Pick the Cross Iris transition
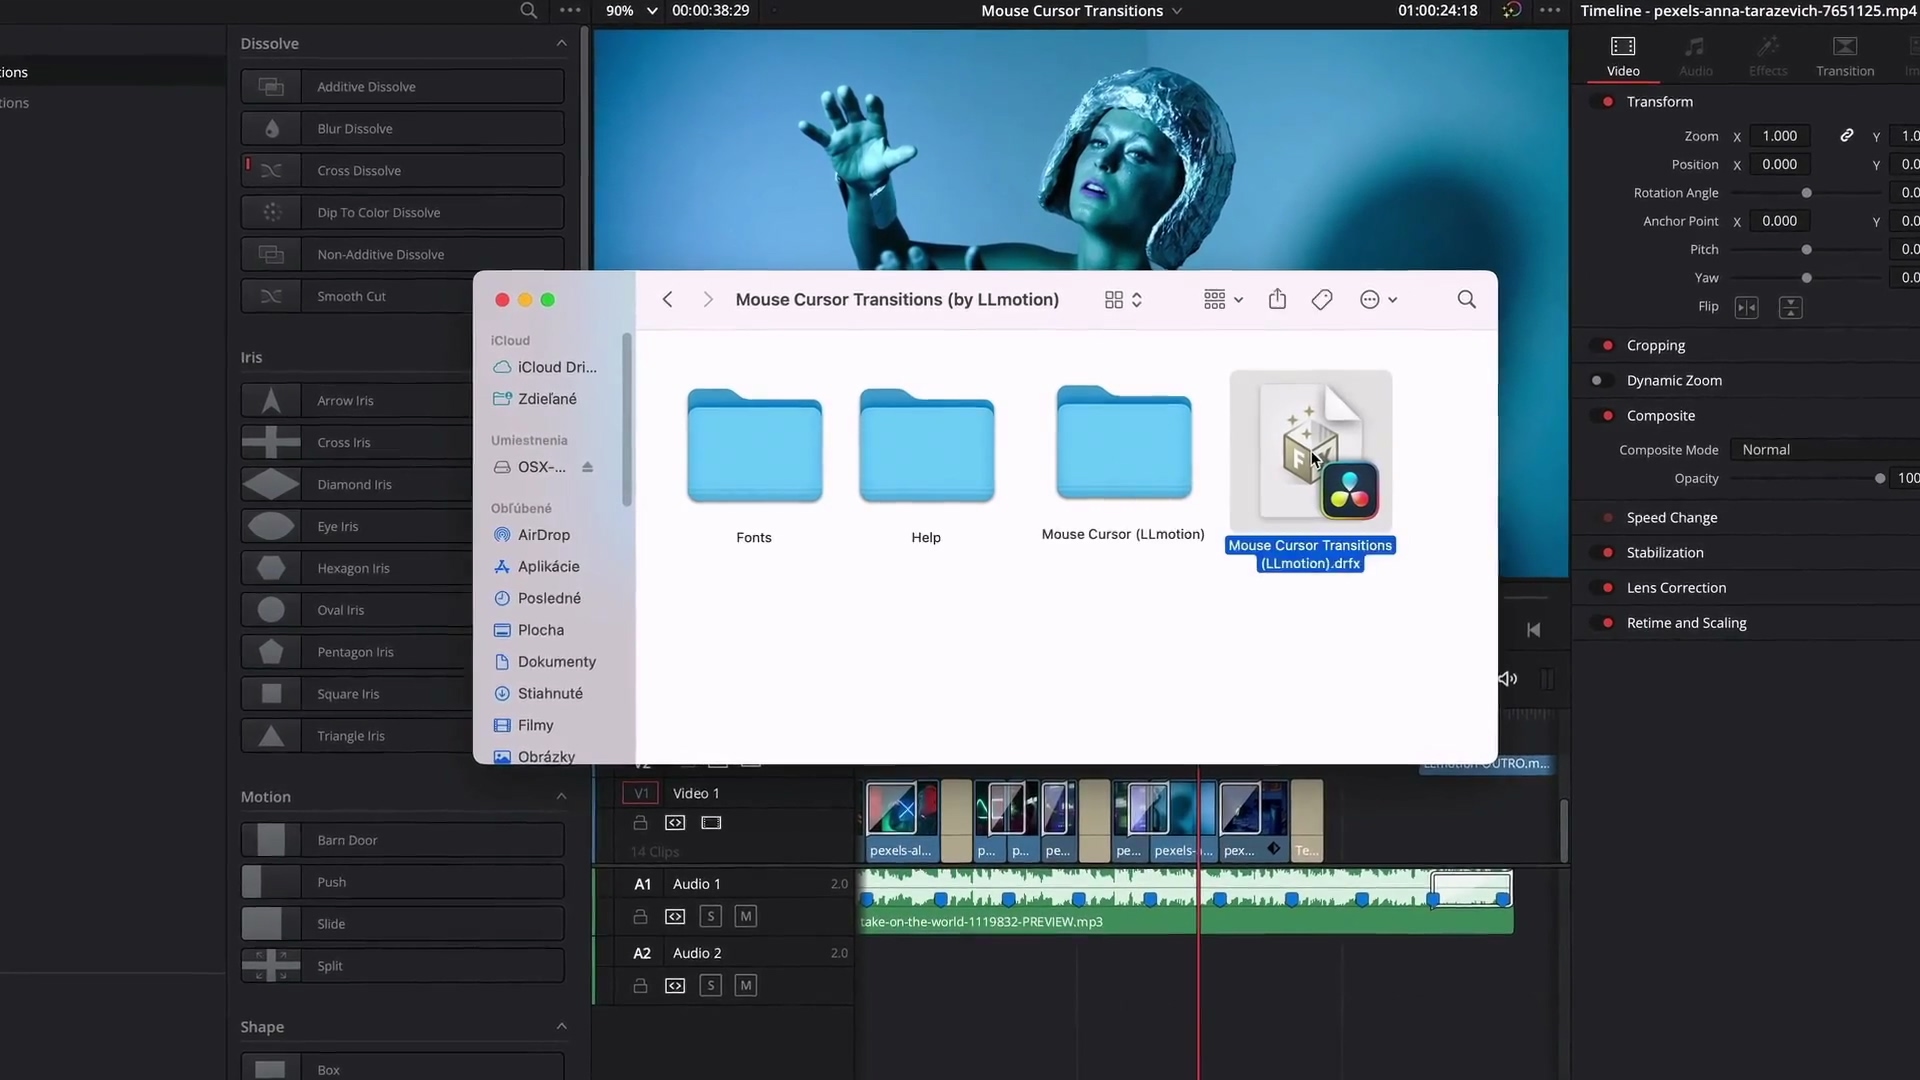The width and height of the screenshot is (1920, 1080). click(x=356, y=443)
